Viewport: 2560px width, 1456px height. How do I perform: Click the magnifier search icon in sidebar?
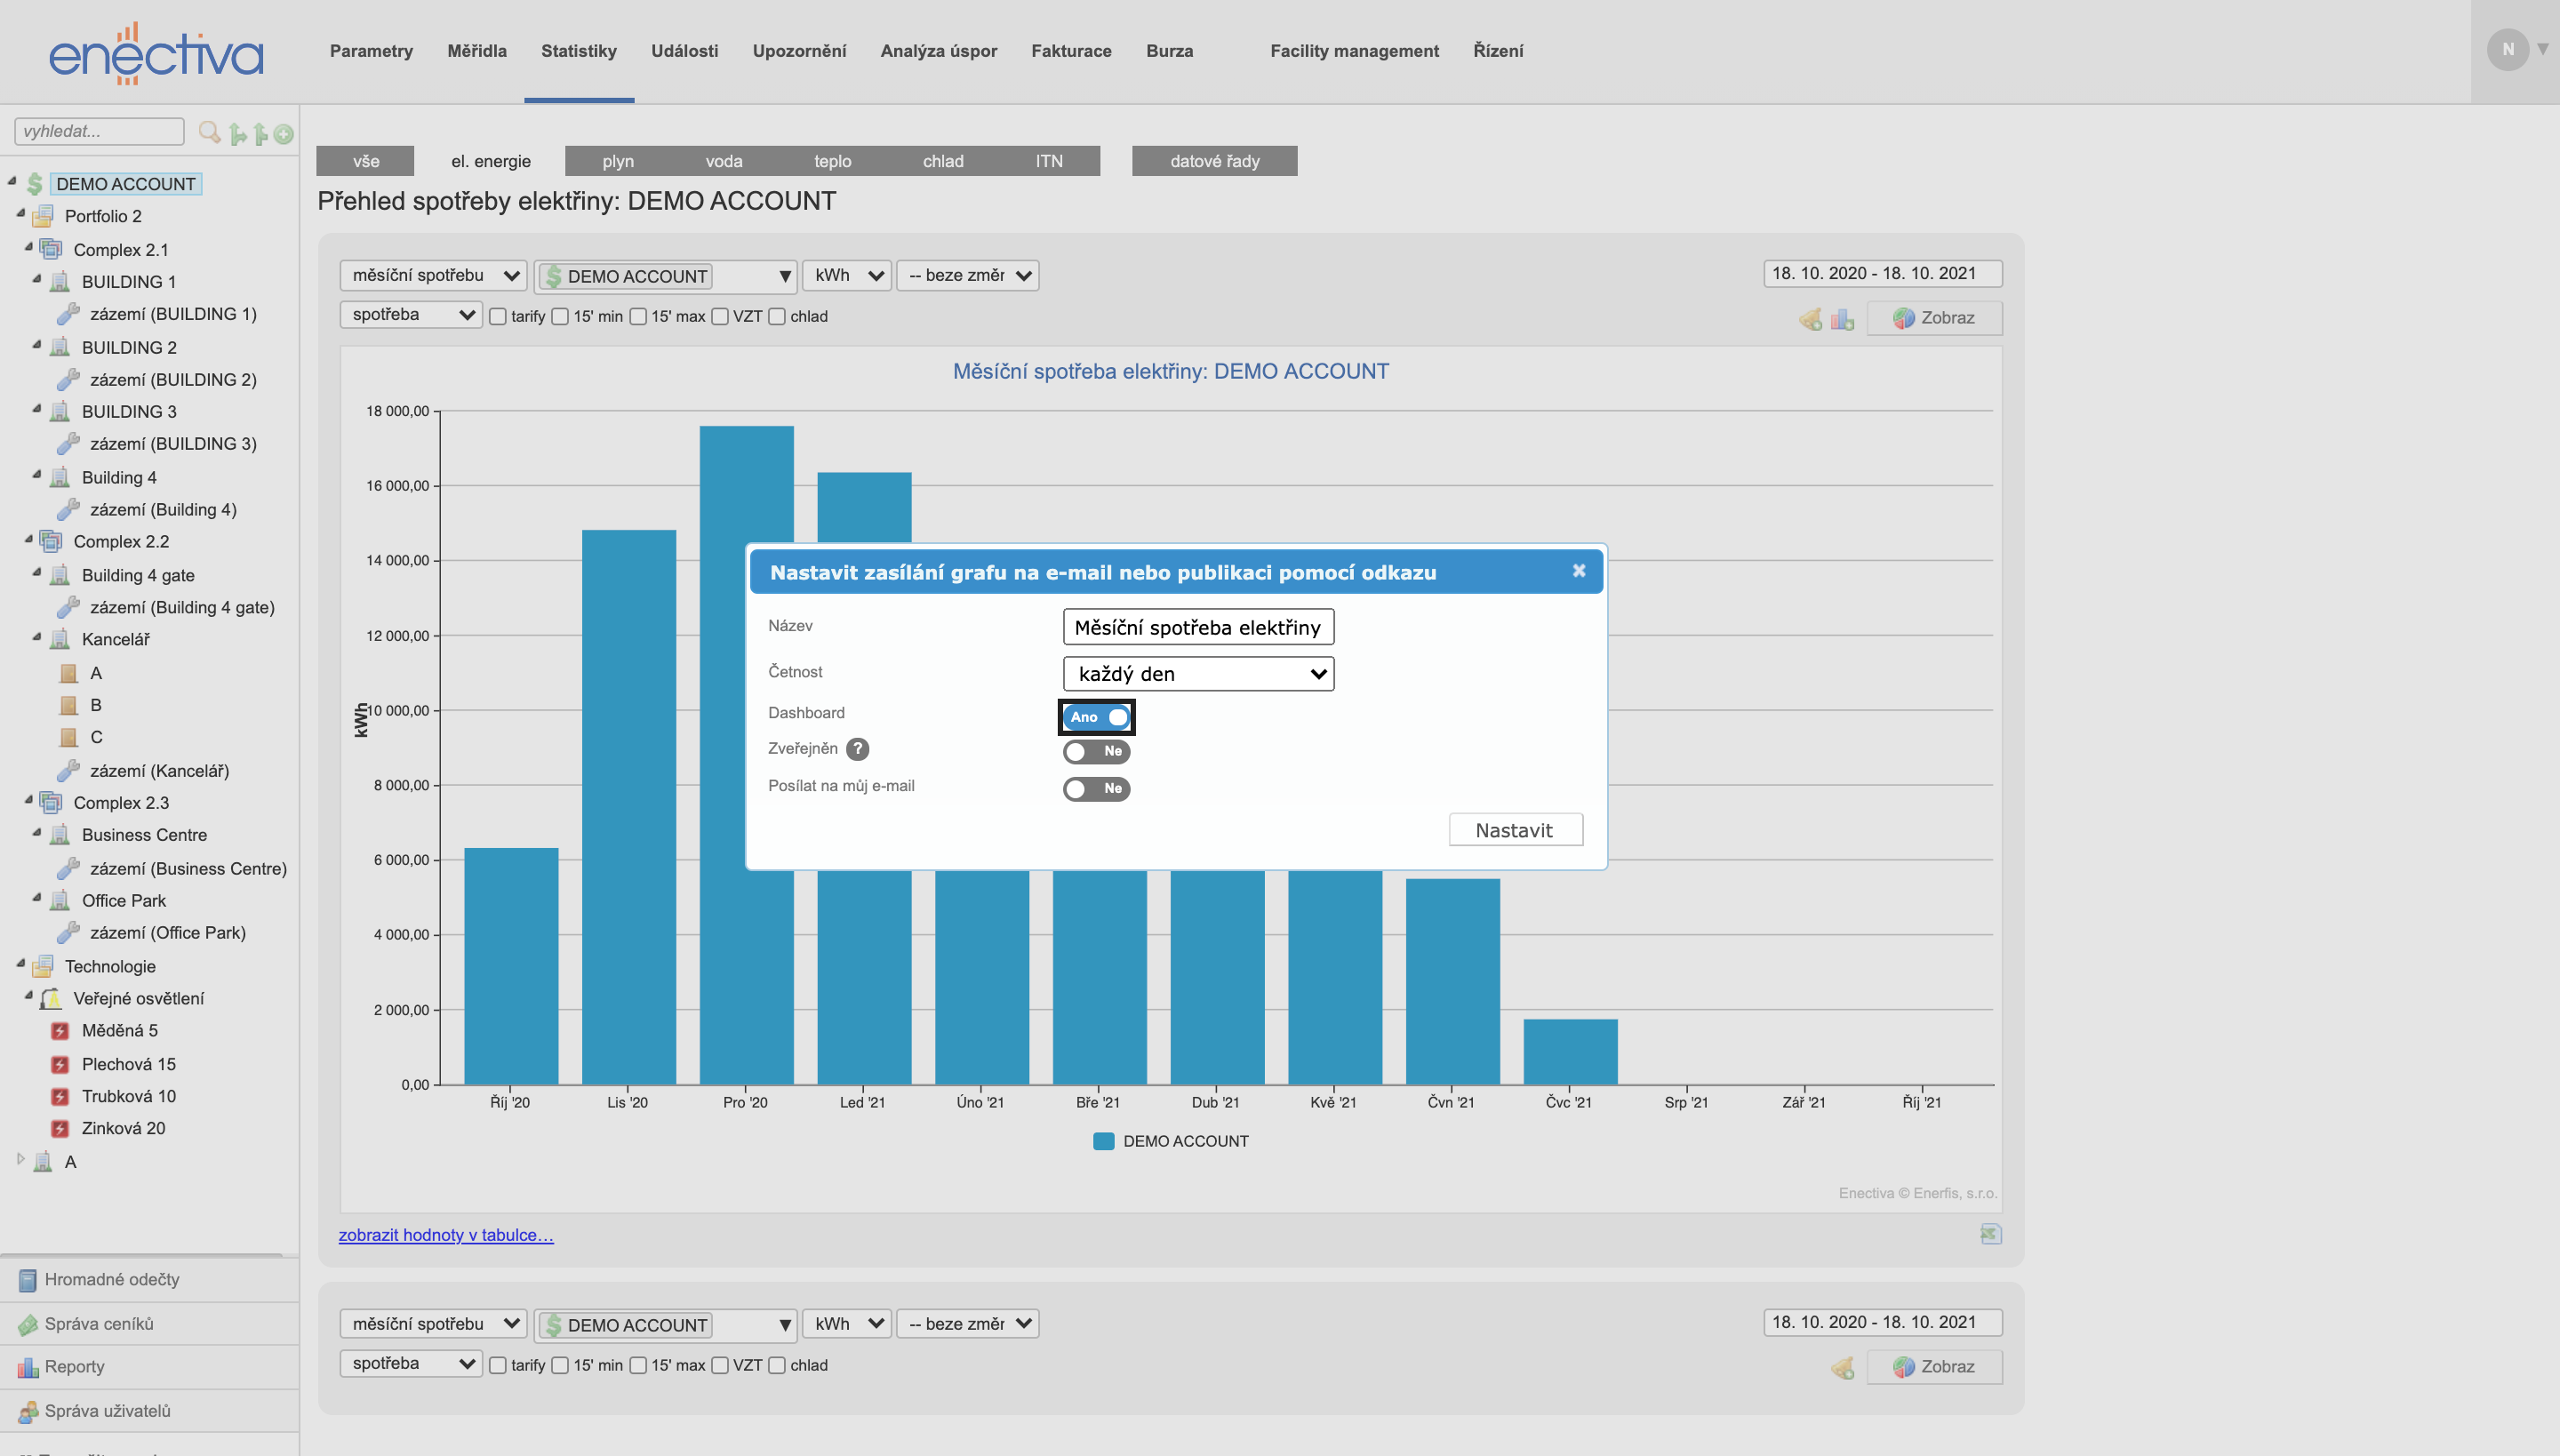pos(209,132)
